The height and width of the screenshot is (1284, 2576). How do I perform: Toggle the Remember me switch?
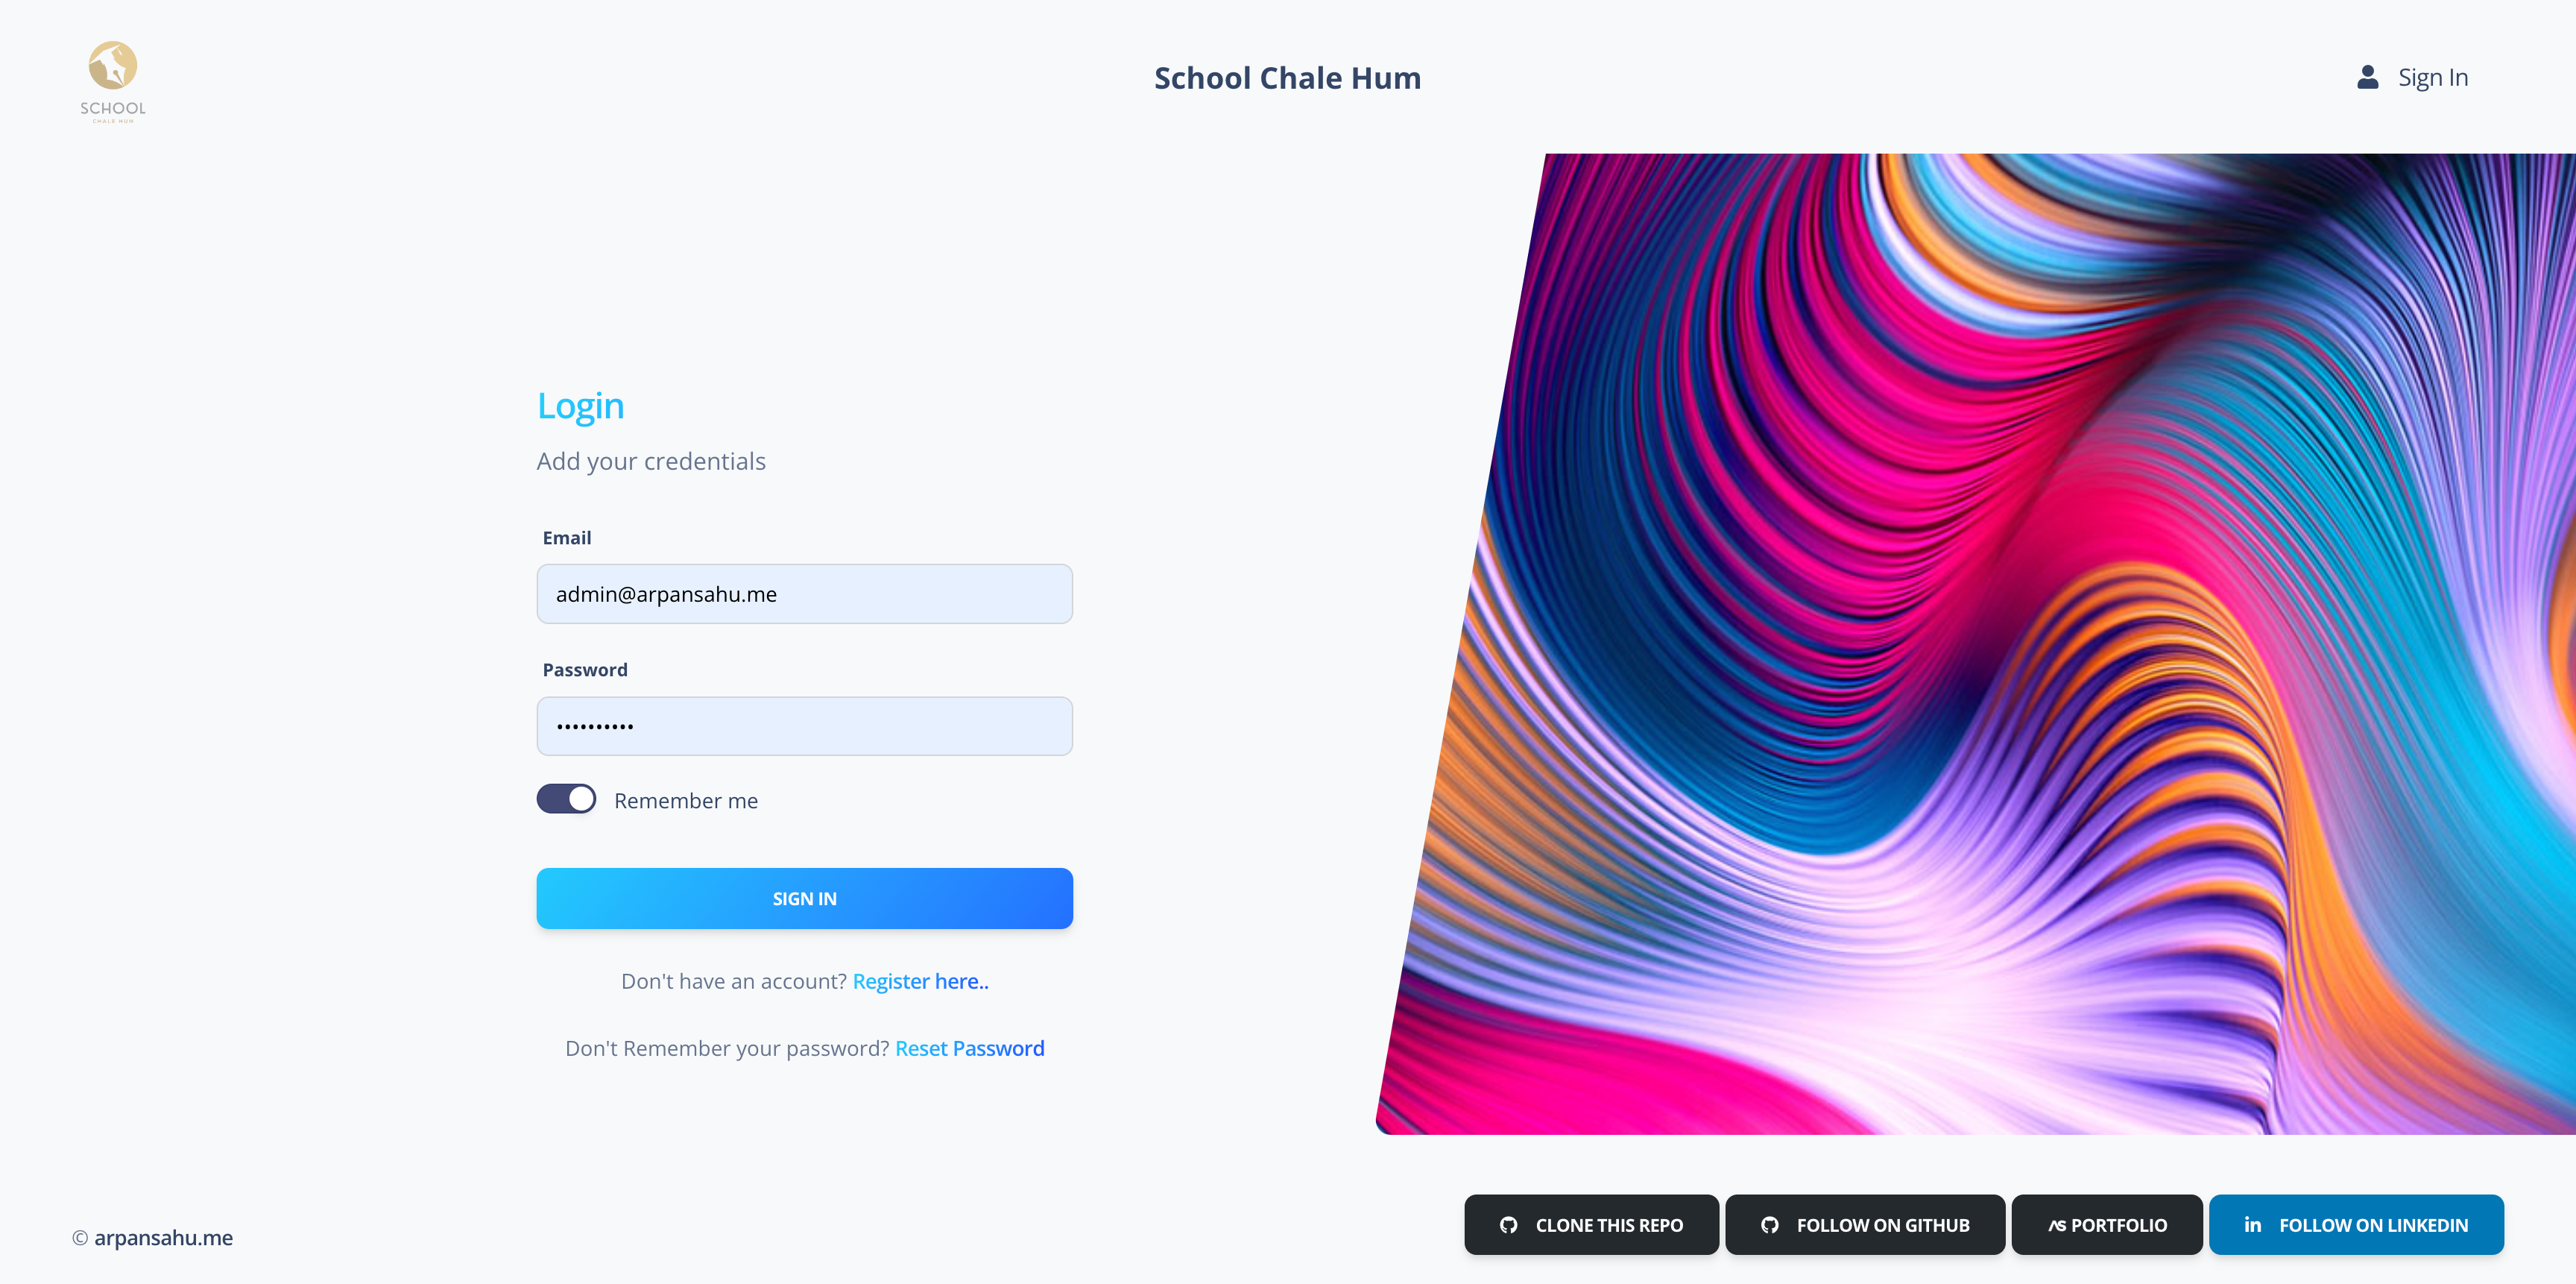click(566, 799)
